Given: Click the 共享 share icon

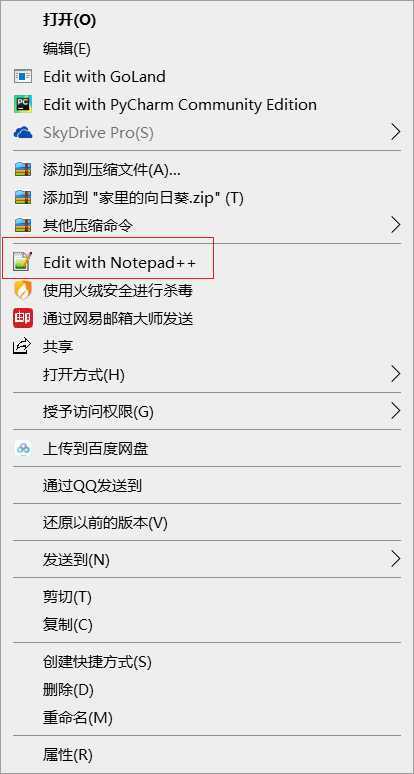Looking at the screenshot, I should pos(22,347).
